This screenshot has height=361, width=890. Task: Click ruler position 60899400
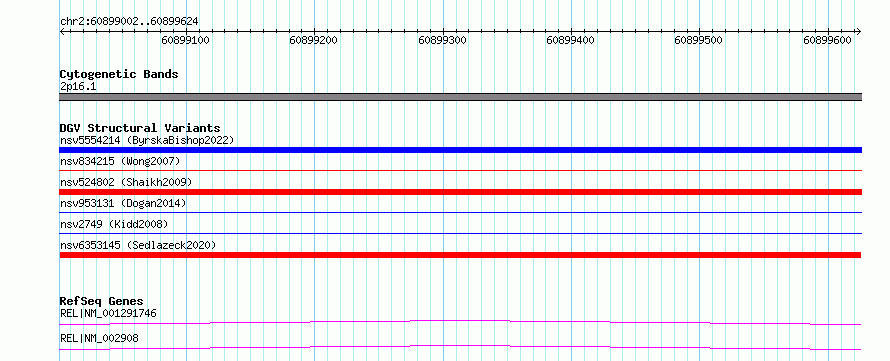[x=570, y=40]
